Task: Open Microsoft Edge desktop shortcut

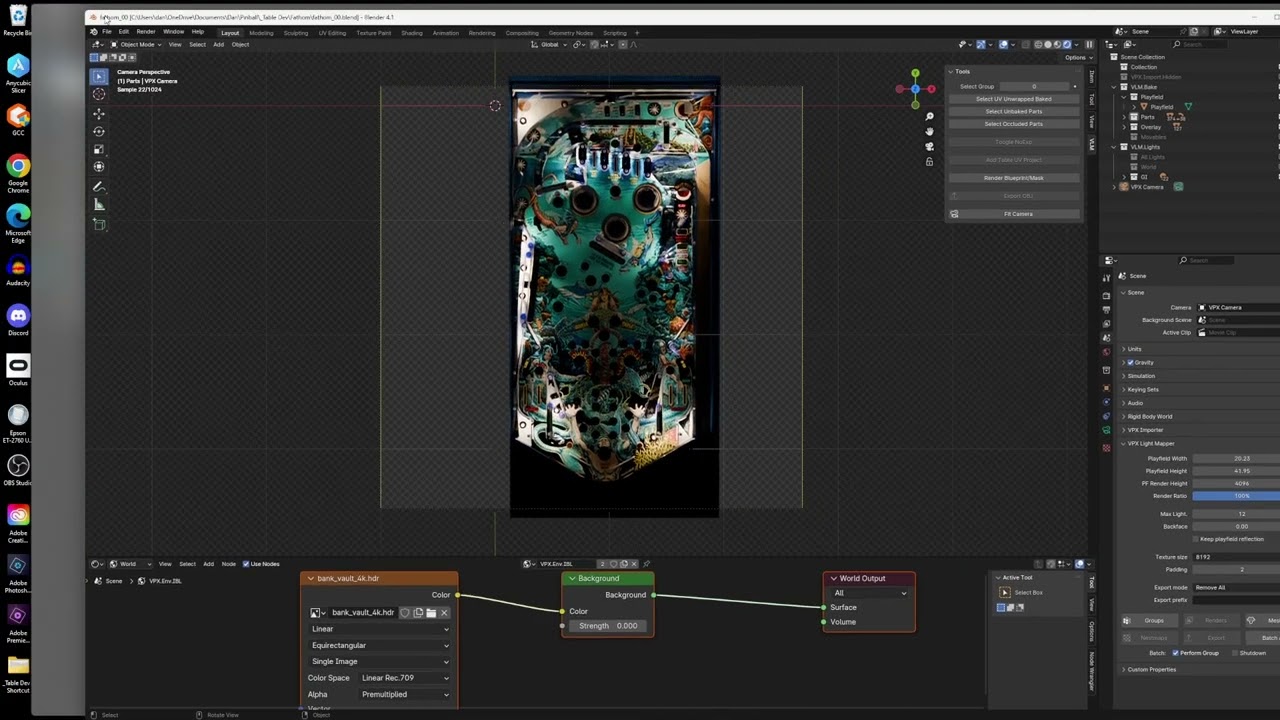Action: click(18, 222)
